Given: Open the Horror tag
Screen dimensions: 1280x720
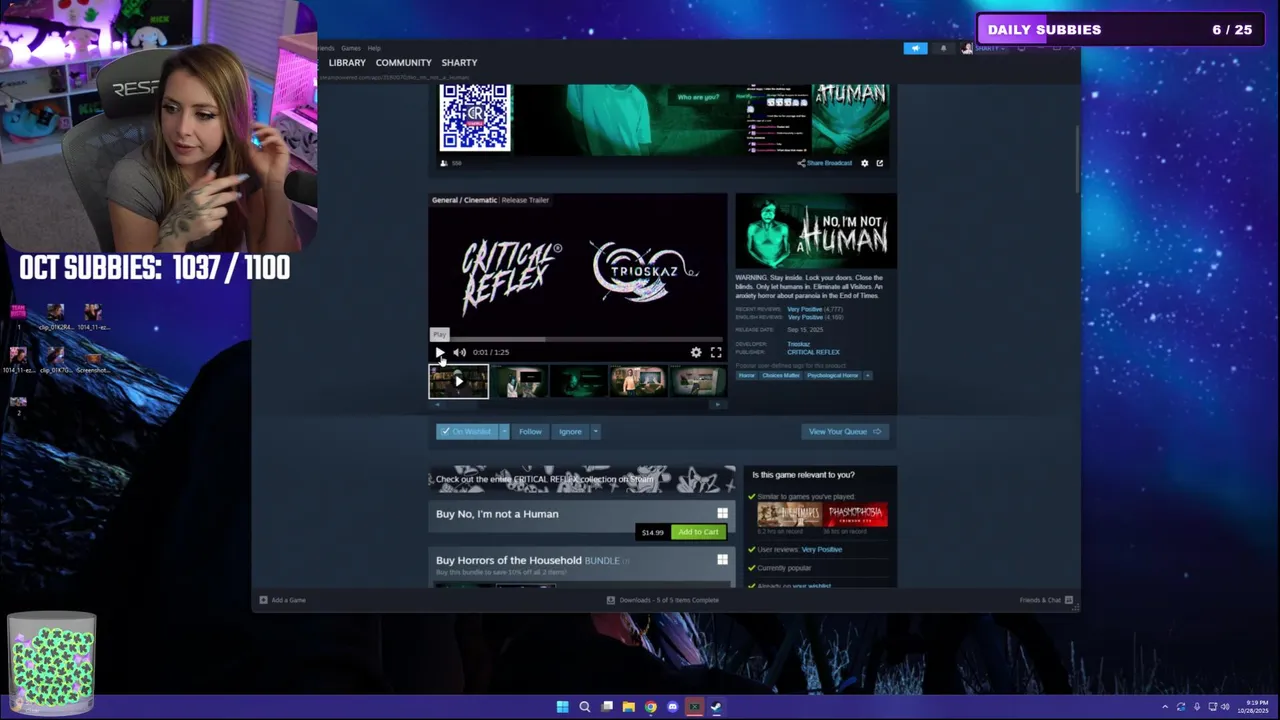Looking at the screenshot, I should coord(747,375).
